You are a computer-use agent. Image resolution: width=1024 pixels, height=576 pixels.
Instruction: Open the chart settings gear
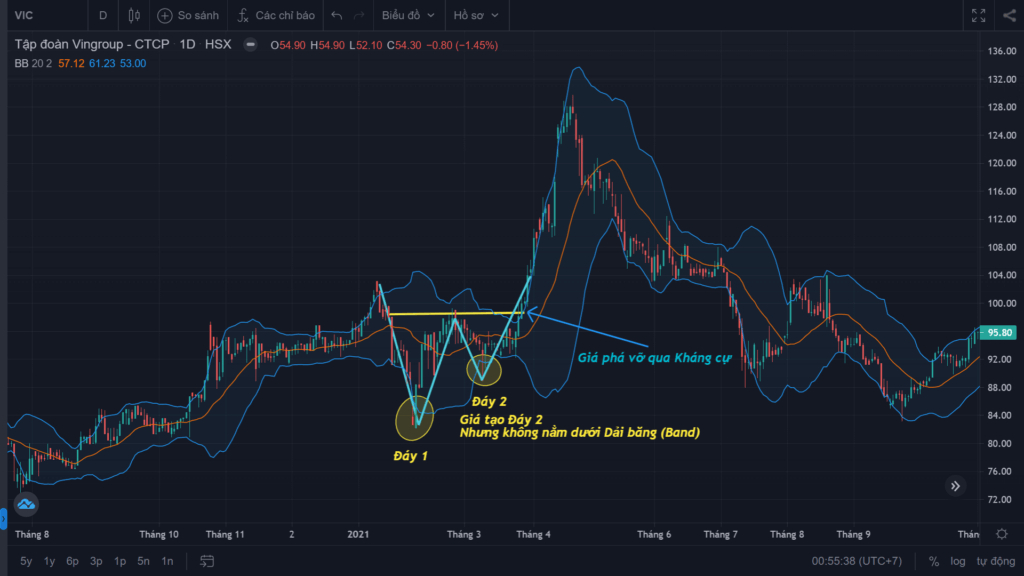[1002, 534]
